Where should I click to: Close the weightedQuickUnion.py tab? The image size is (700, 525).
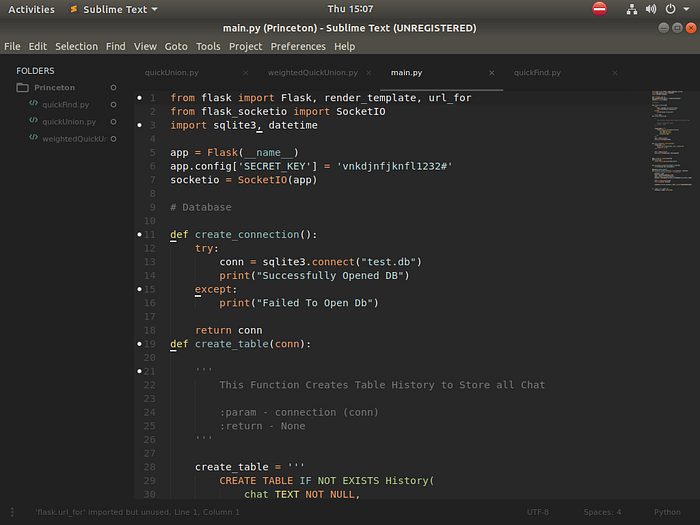pyautogui.click(x=369, y=72)
